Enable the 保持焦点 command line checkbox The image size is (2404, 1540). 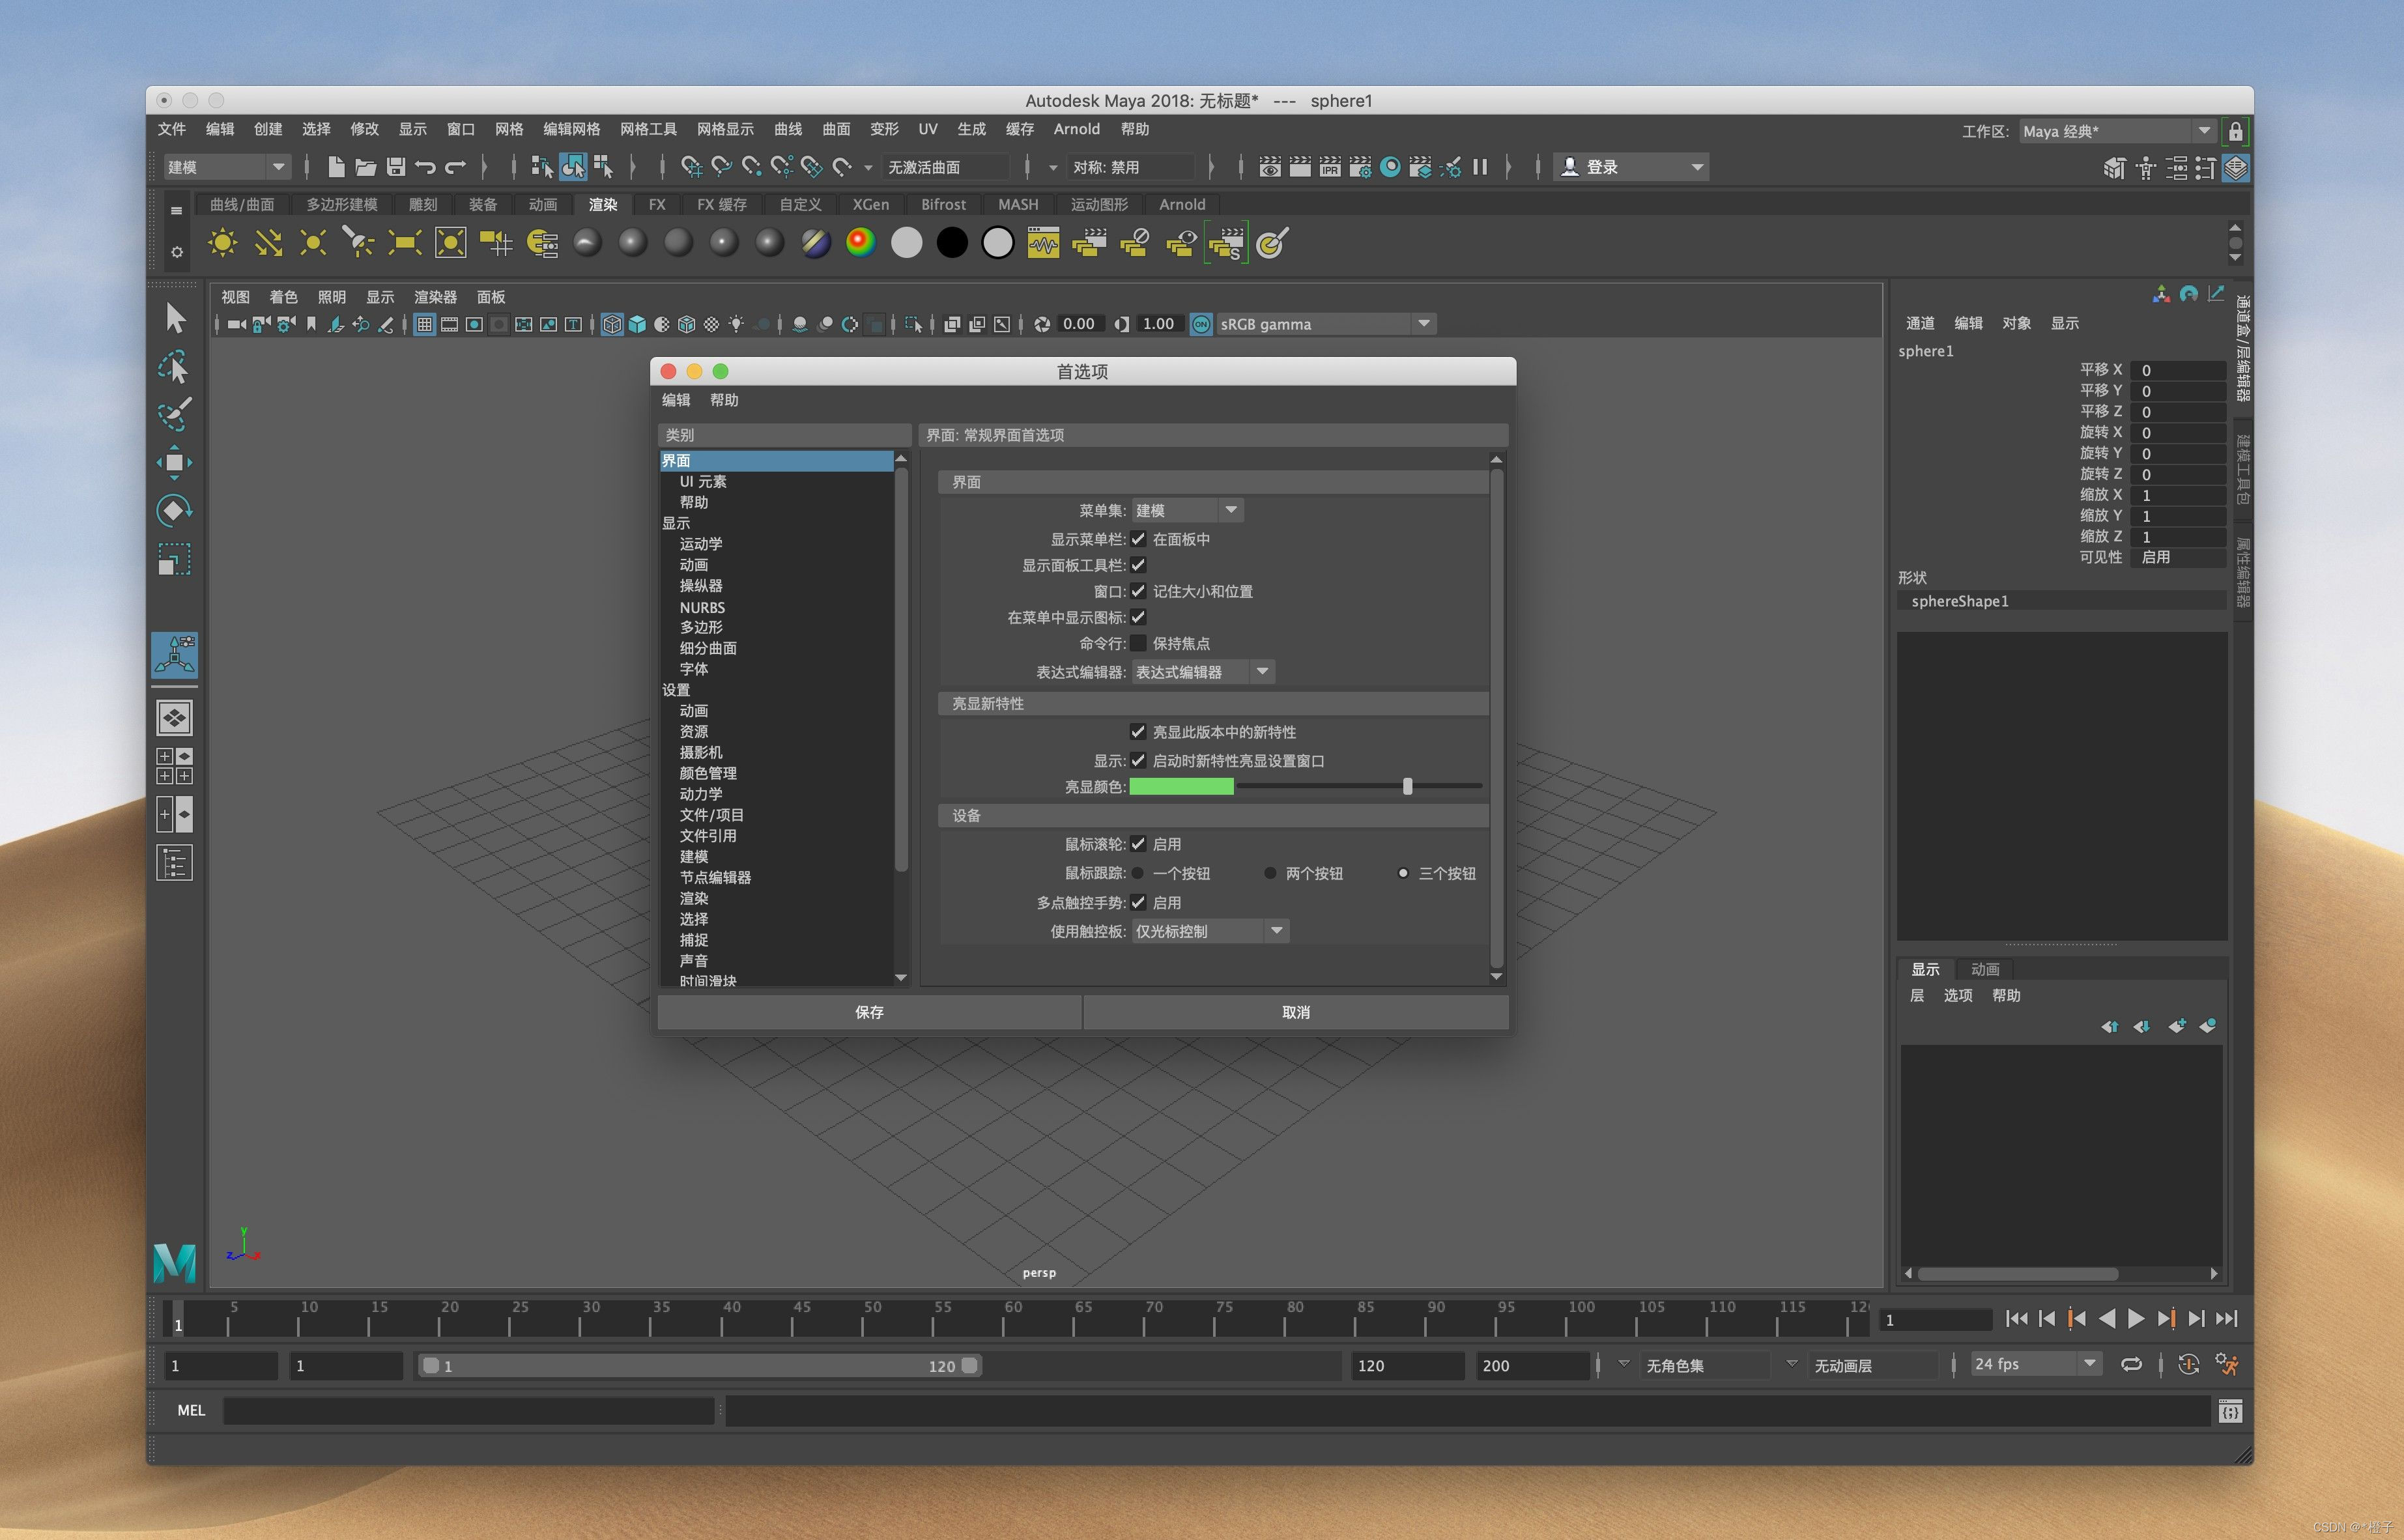pyautogui.click(x=1138, y=643)
